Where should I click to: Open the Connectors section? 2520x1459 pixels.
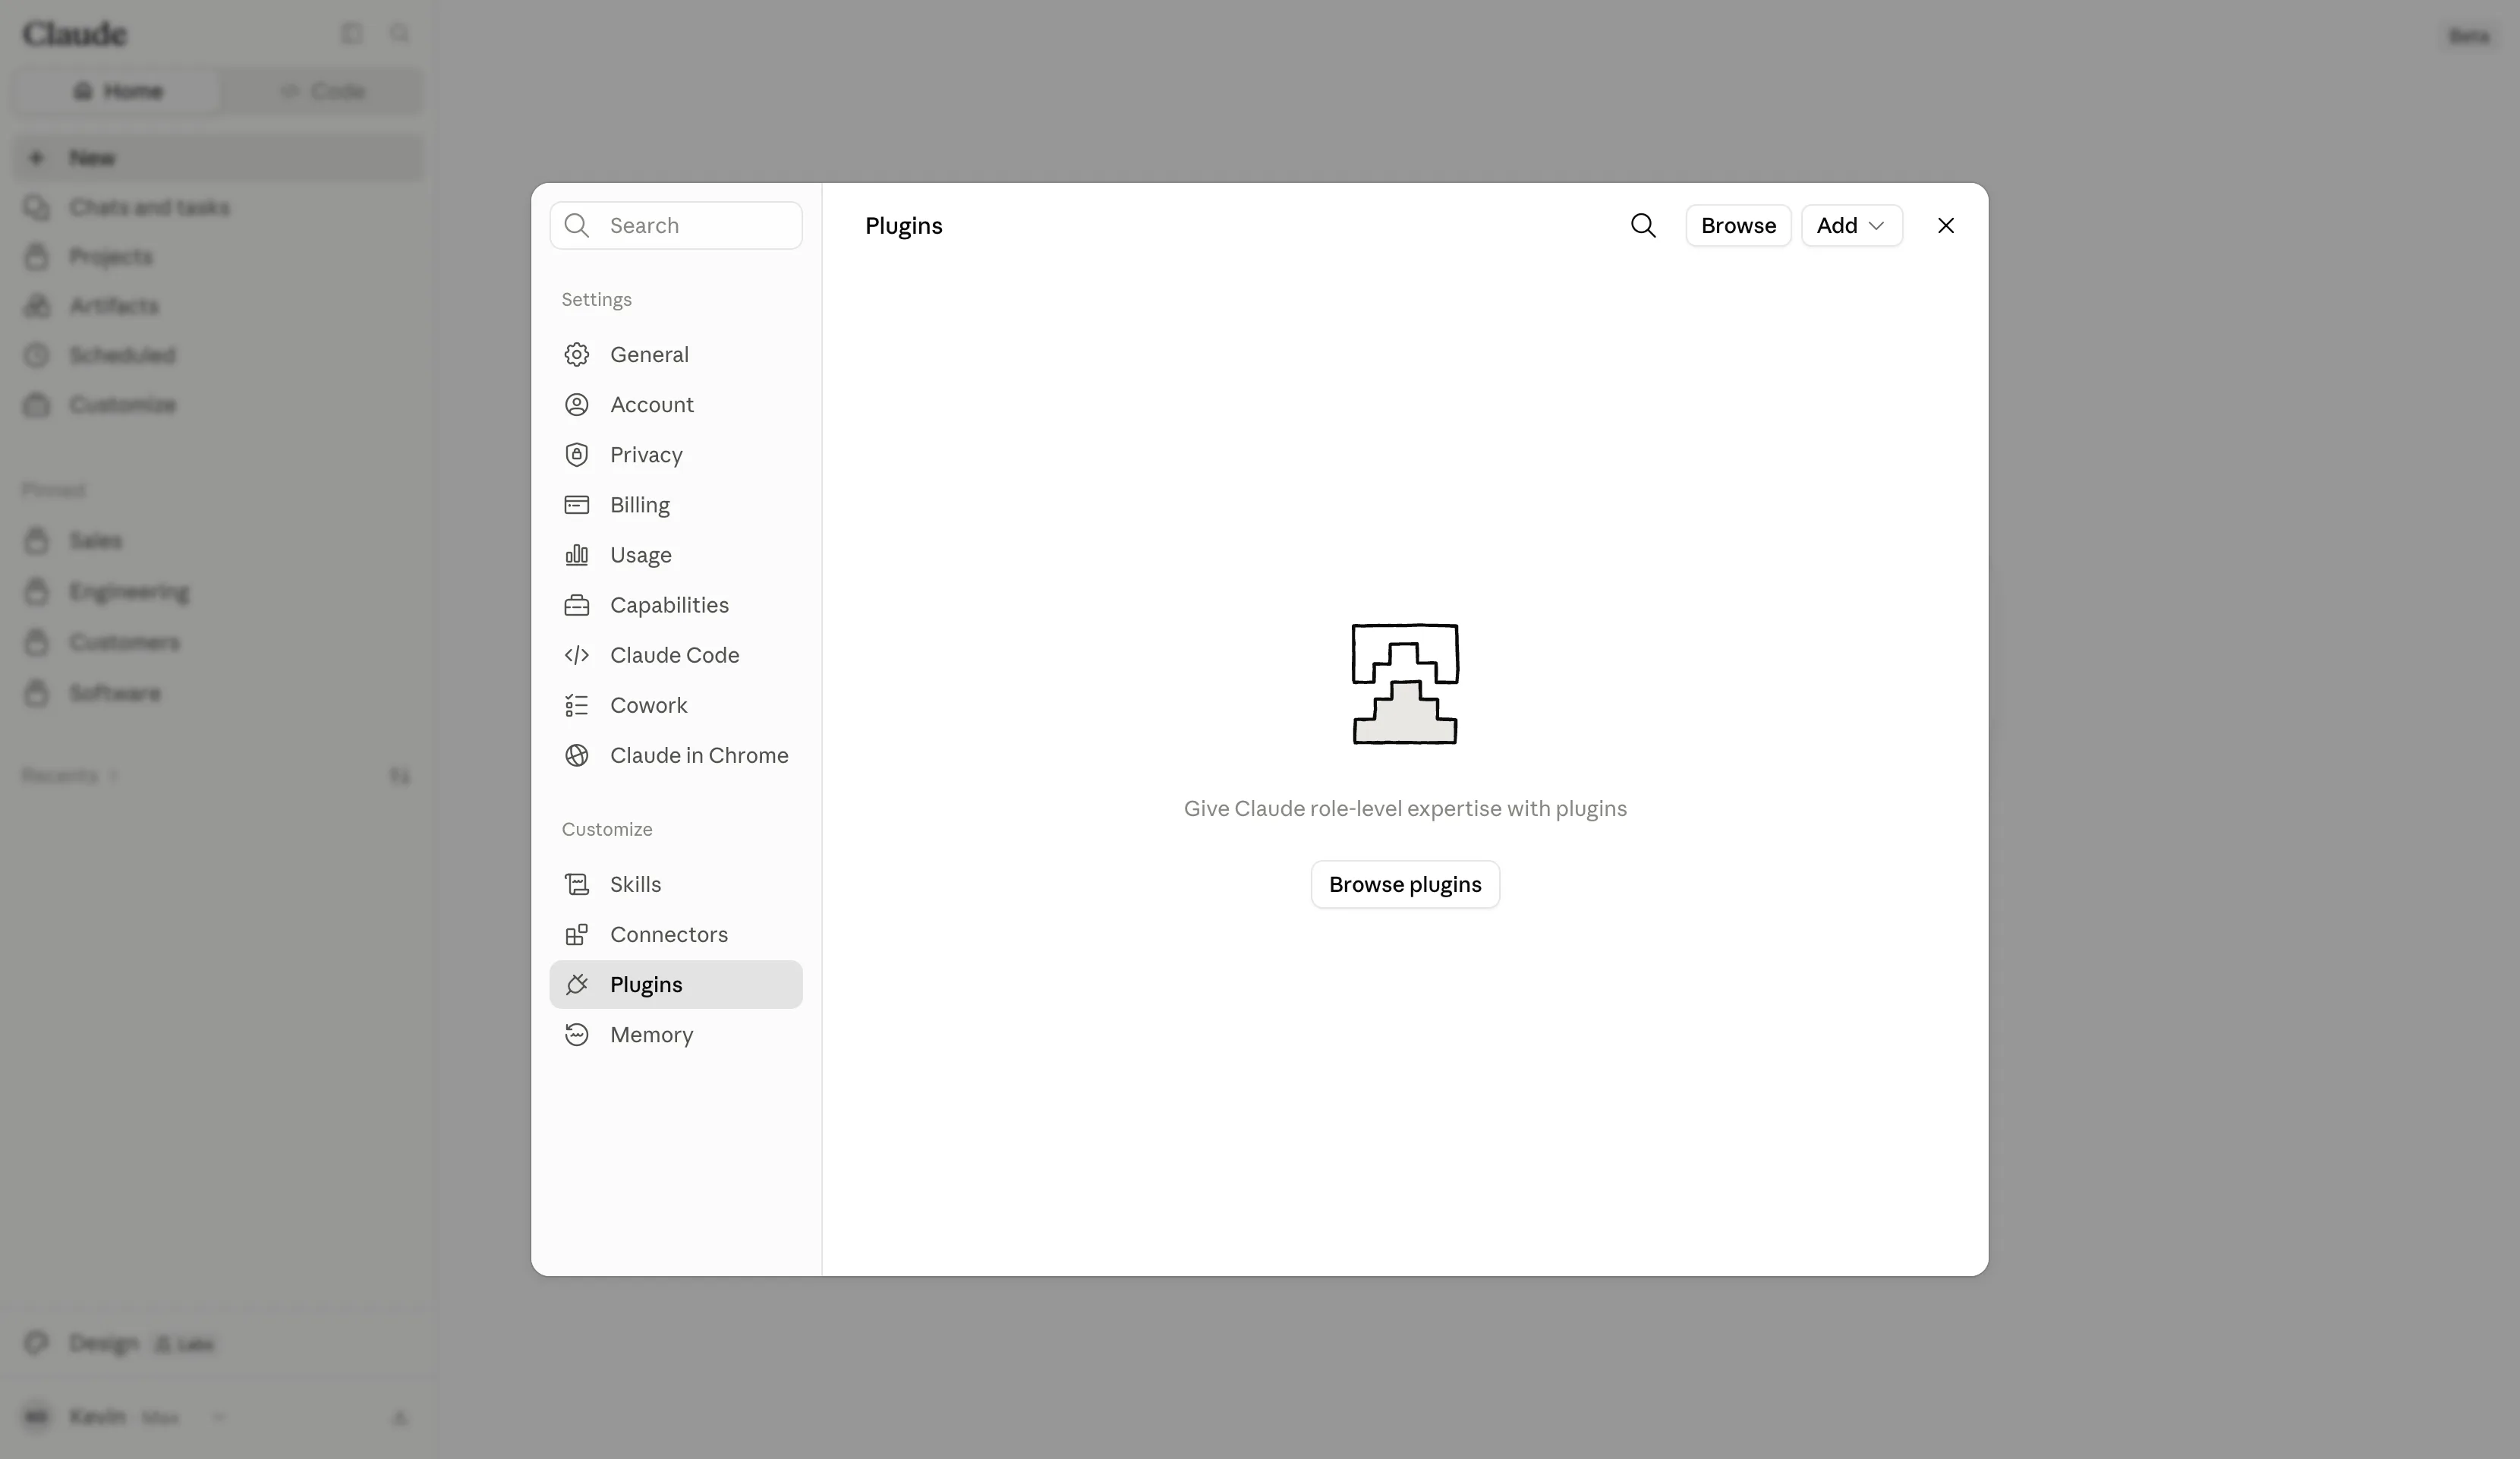pyautogui.click(x=675, y=934)
